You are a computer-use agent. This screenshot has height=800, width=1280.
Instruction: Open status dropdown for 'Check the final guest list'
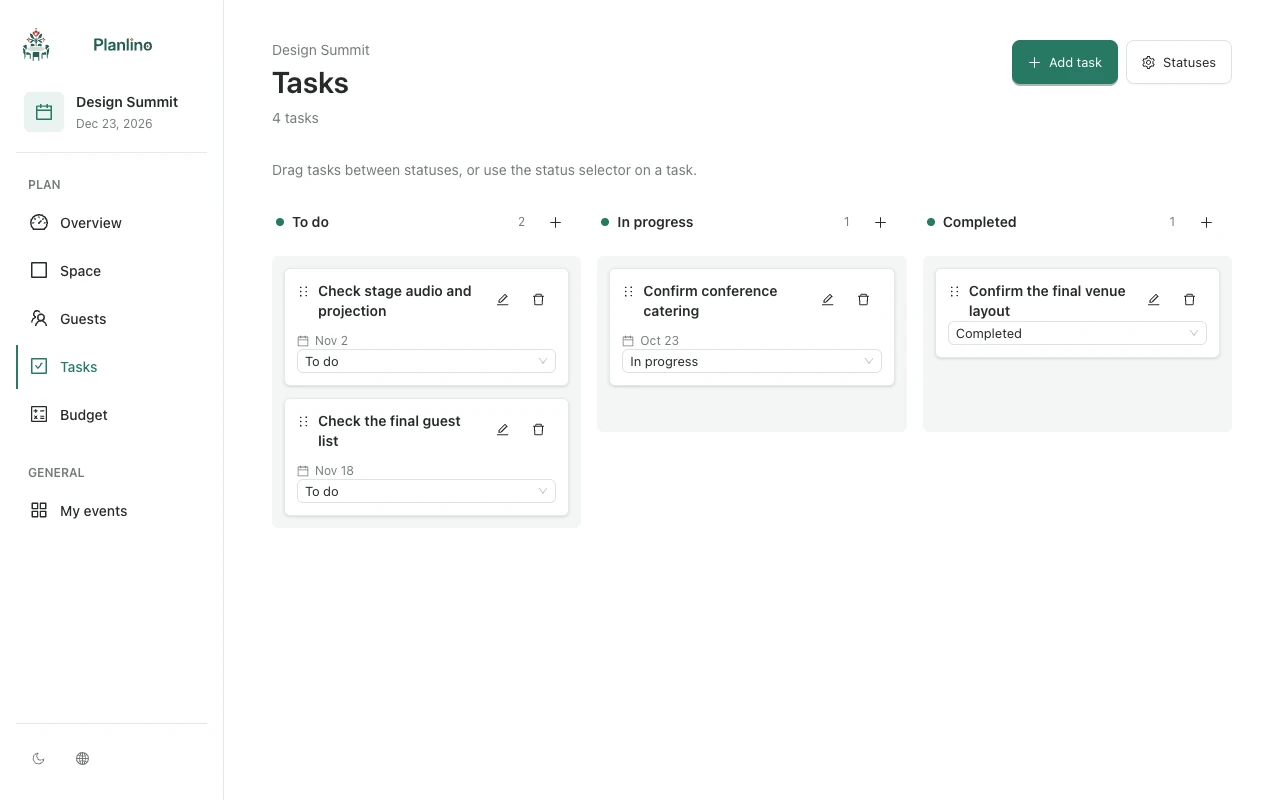[x=426, y=492]
